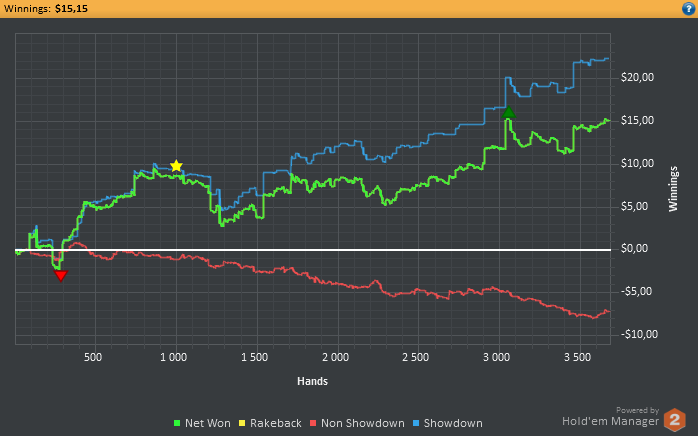This screenshot has height=436, width=698.
Task: Toggle the Net Won legend entry
Action: (x=203, y=423)
